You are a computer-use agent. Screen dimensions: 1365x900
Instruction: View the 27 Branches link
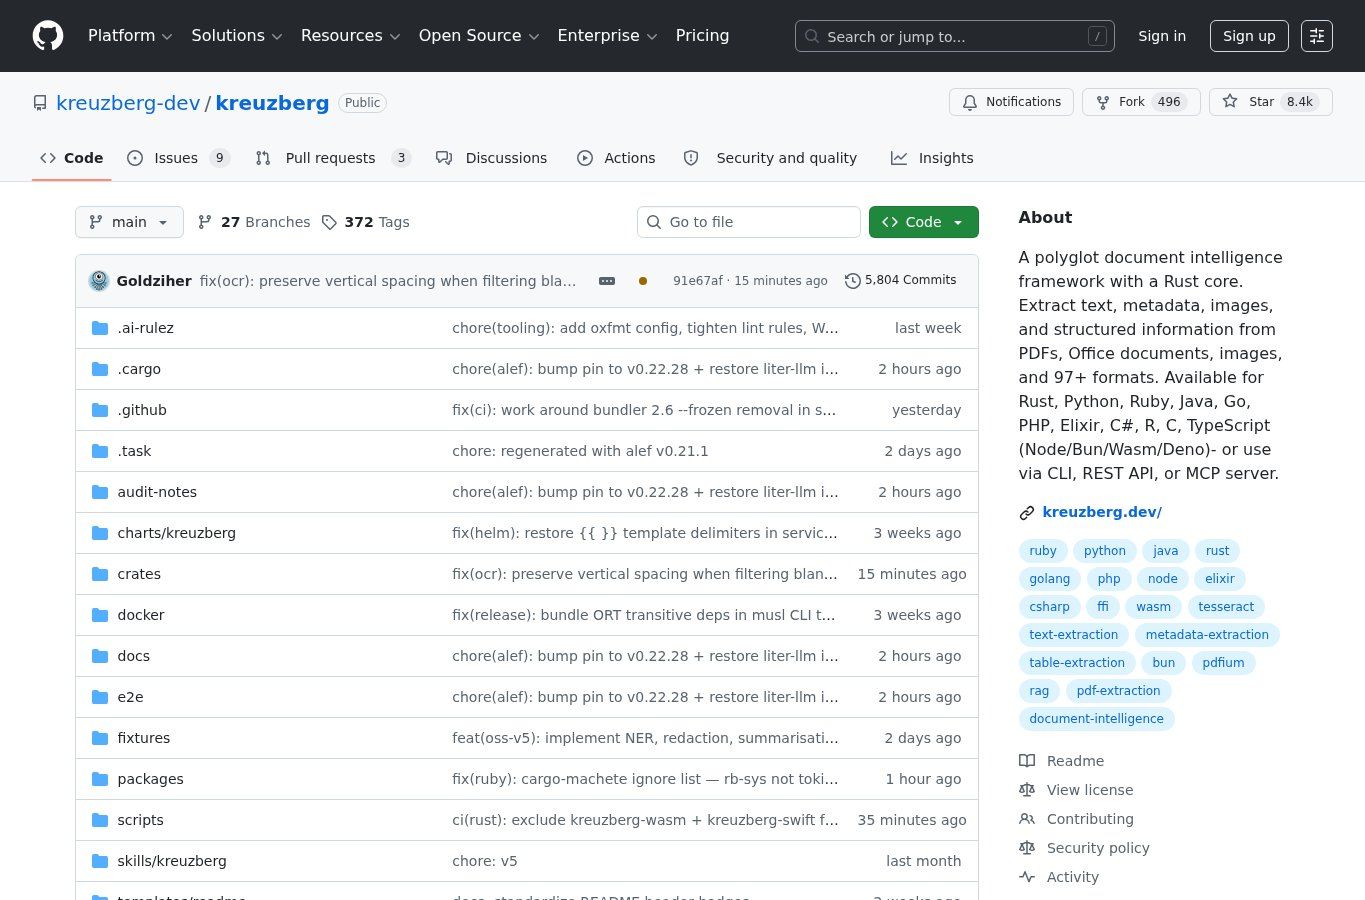(x=254, y=222)
